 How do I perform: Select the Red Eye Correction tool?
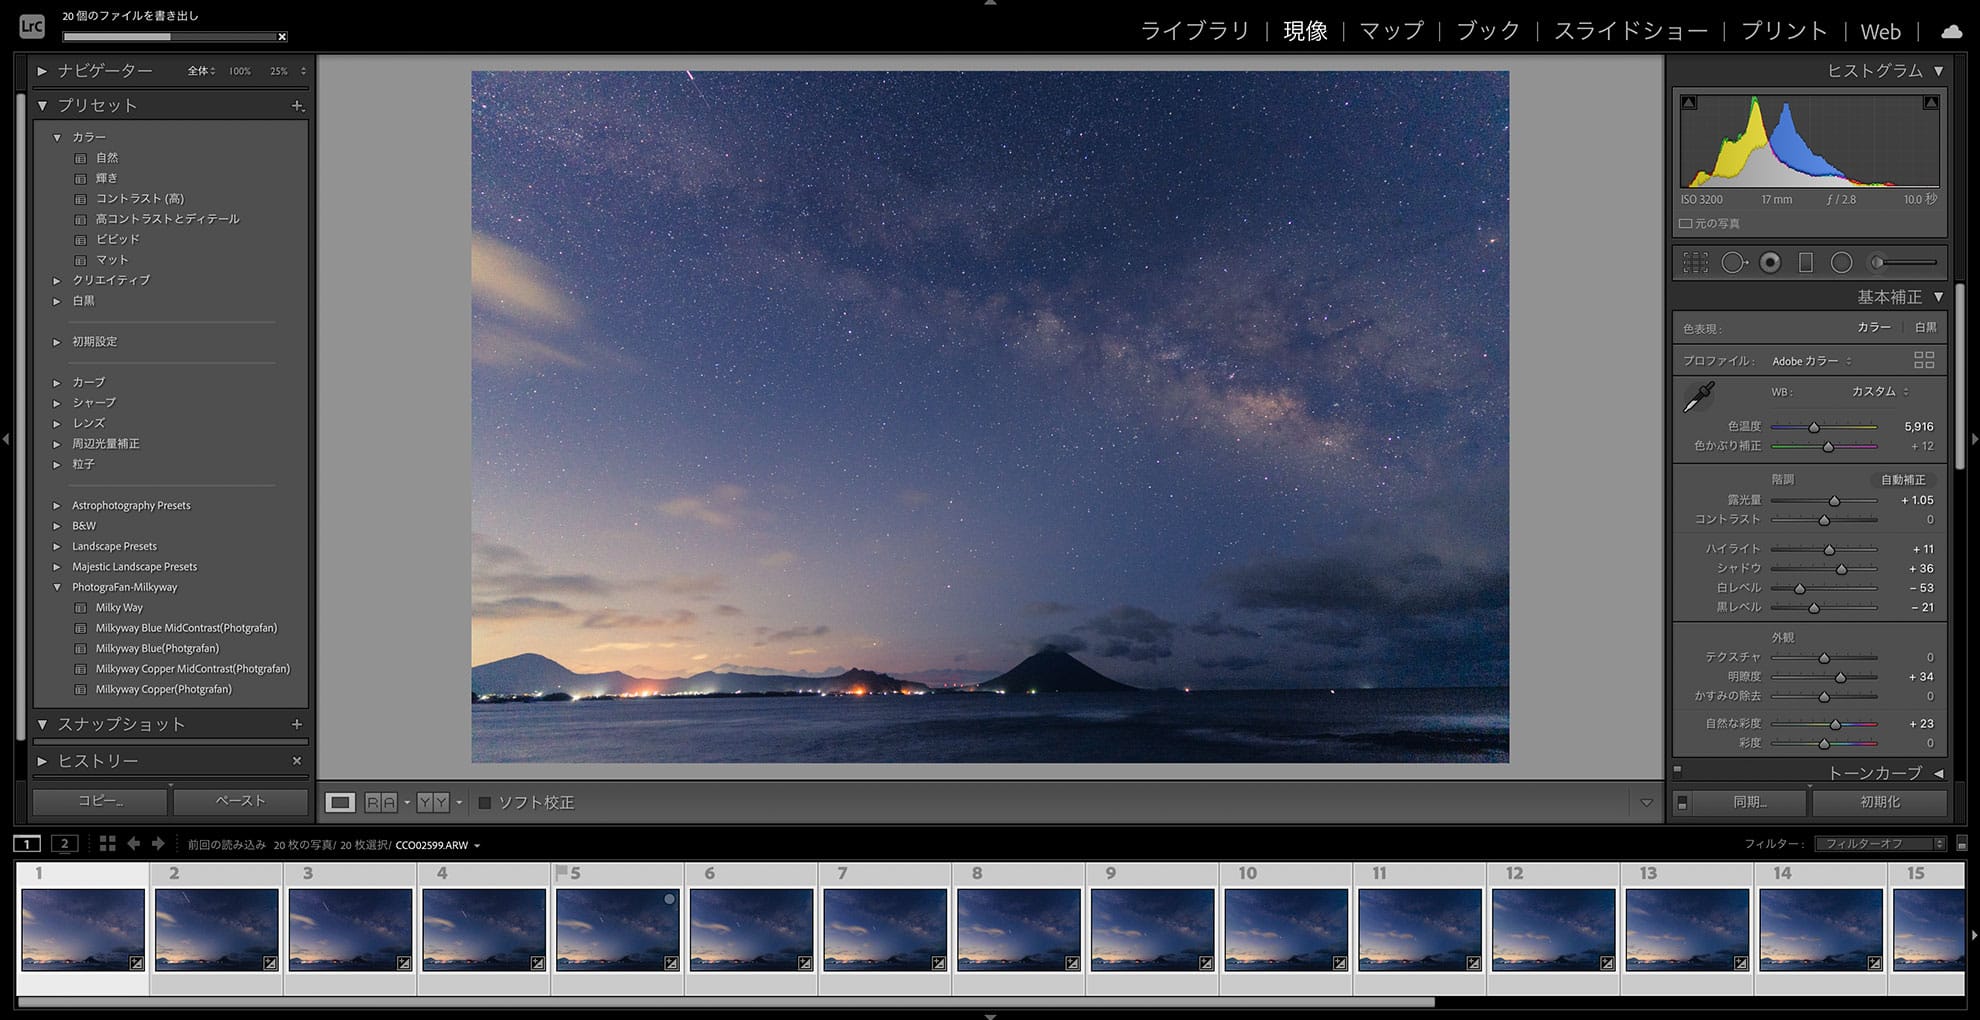pos(1770,263)
